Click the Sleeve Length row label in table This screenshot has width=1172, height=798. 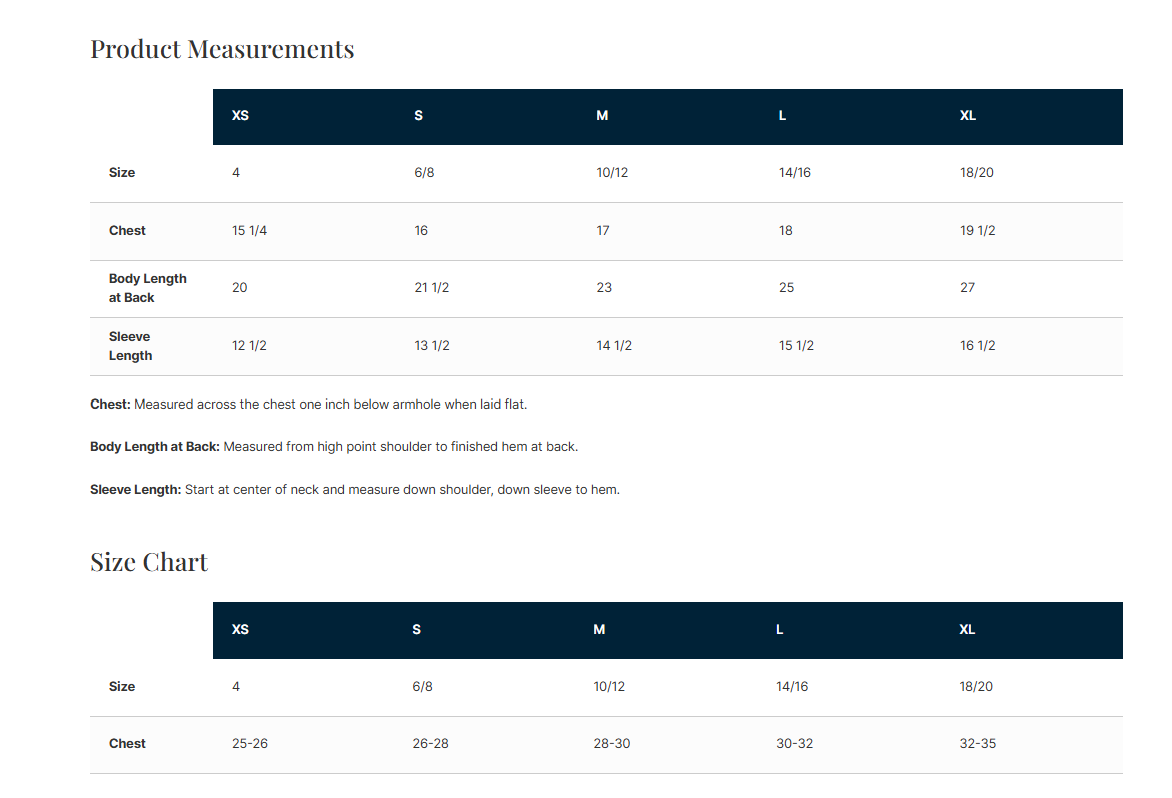[x=130, y=346]
